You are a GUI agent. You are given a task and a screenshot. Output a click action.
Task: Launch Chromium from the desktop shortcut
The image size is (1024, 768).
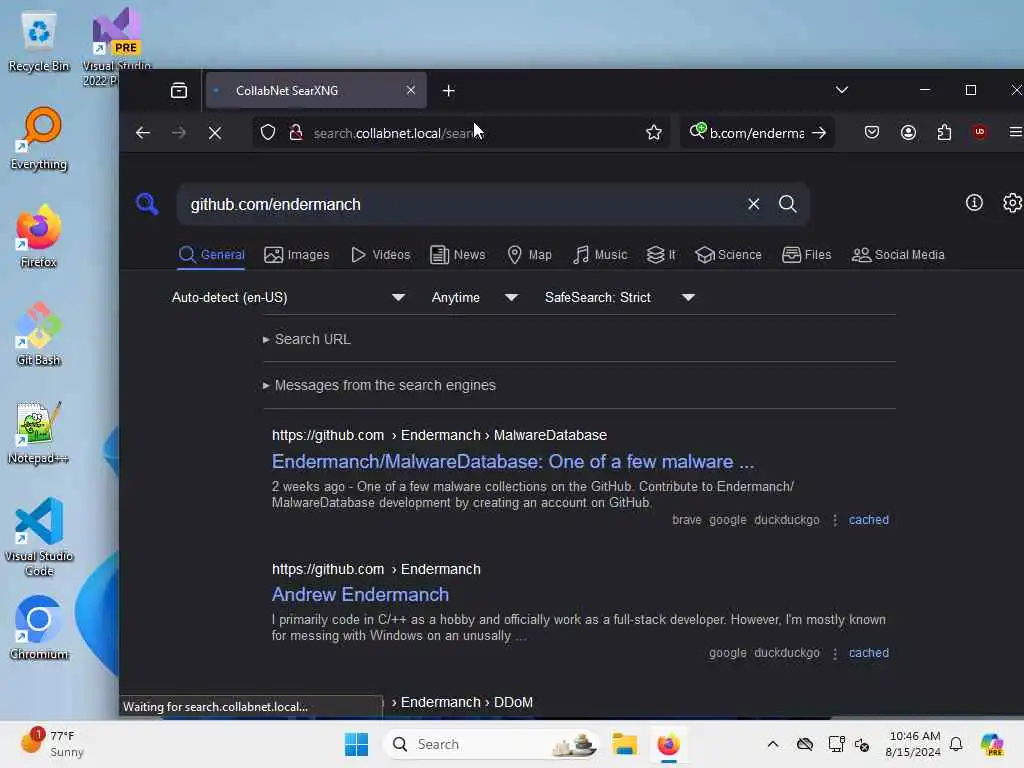(39, 628)
